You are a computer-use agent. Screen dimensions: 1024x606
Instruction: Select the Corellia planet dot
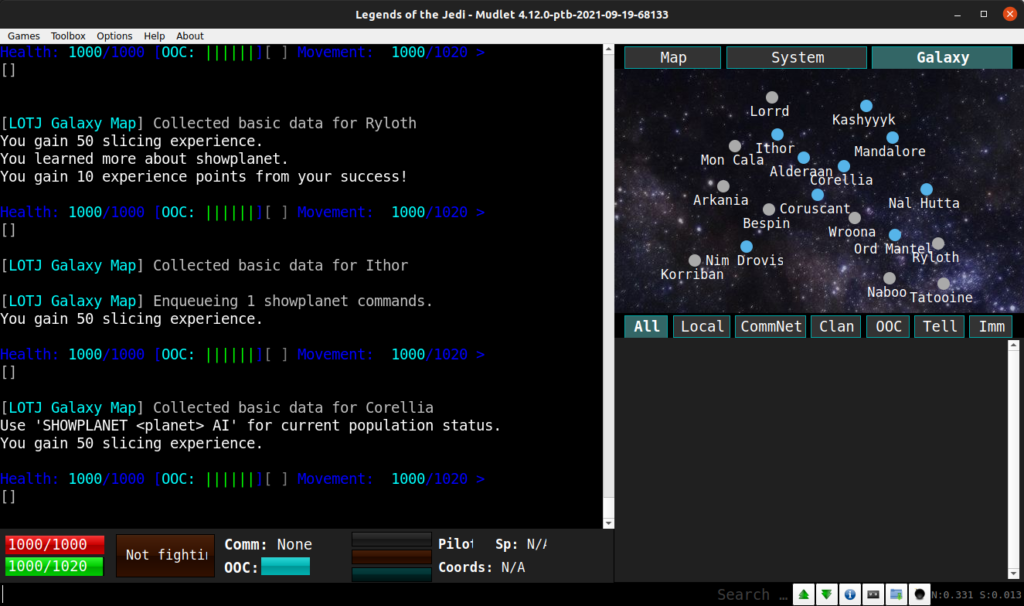(x=844, y=166)
